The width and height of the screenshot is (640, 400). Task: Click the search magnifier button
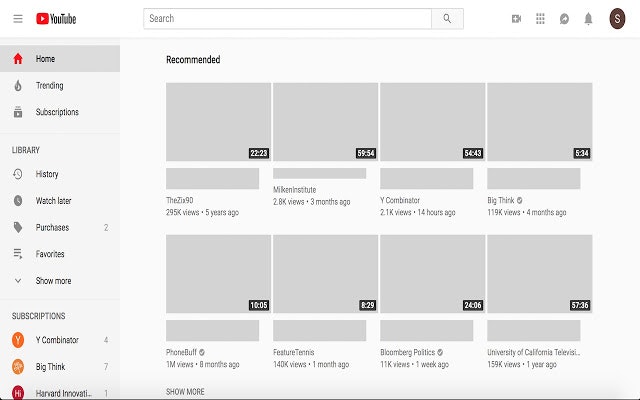point(447,19)
